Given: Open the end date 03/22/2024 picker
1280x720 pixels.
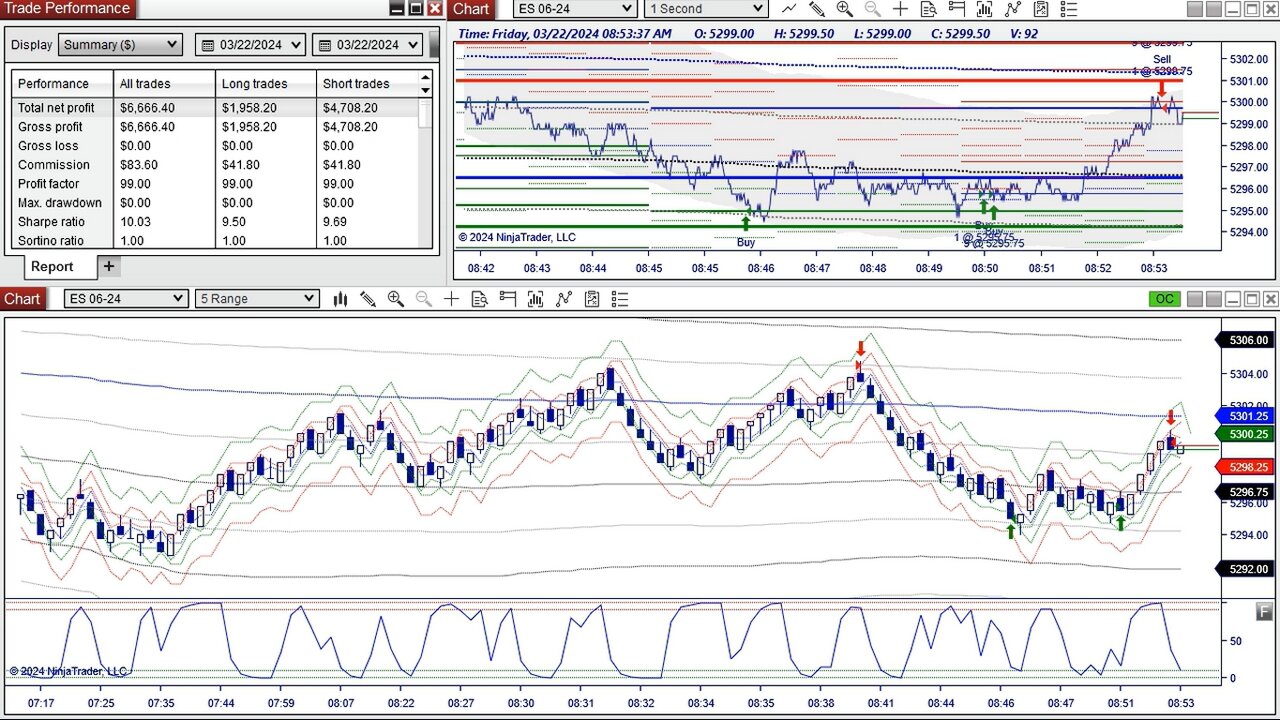Looking at the screenshot, I should coord(369,45).
